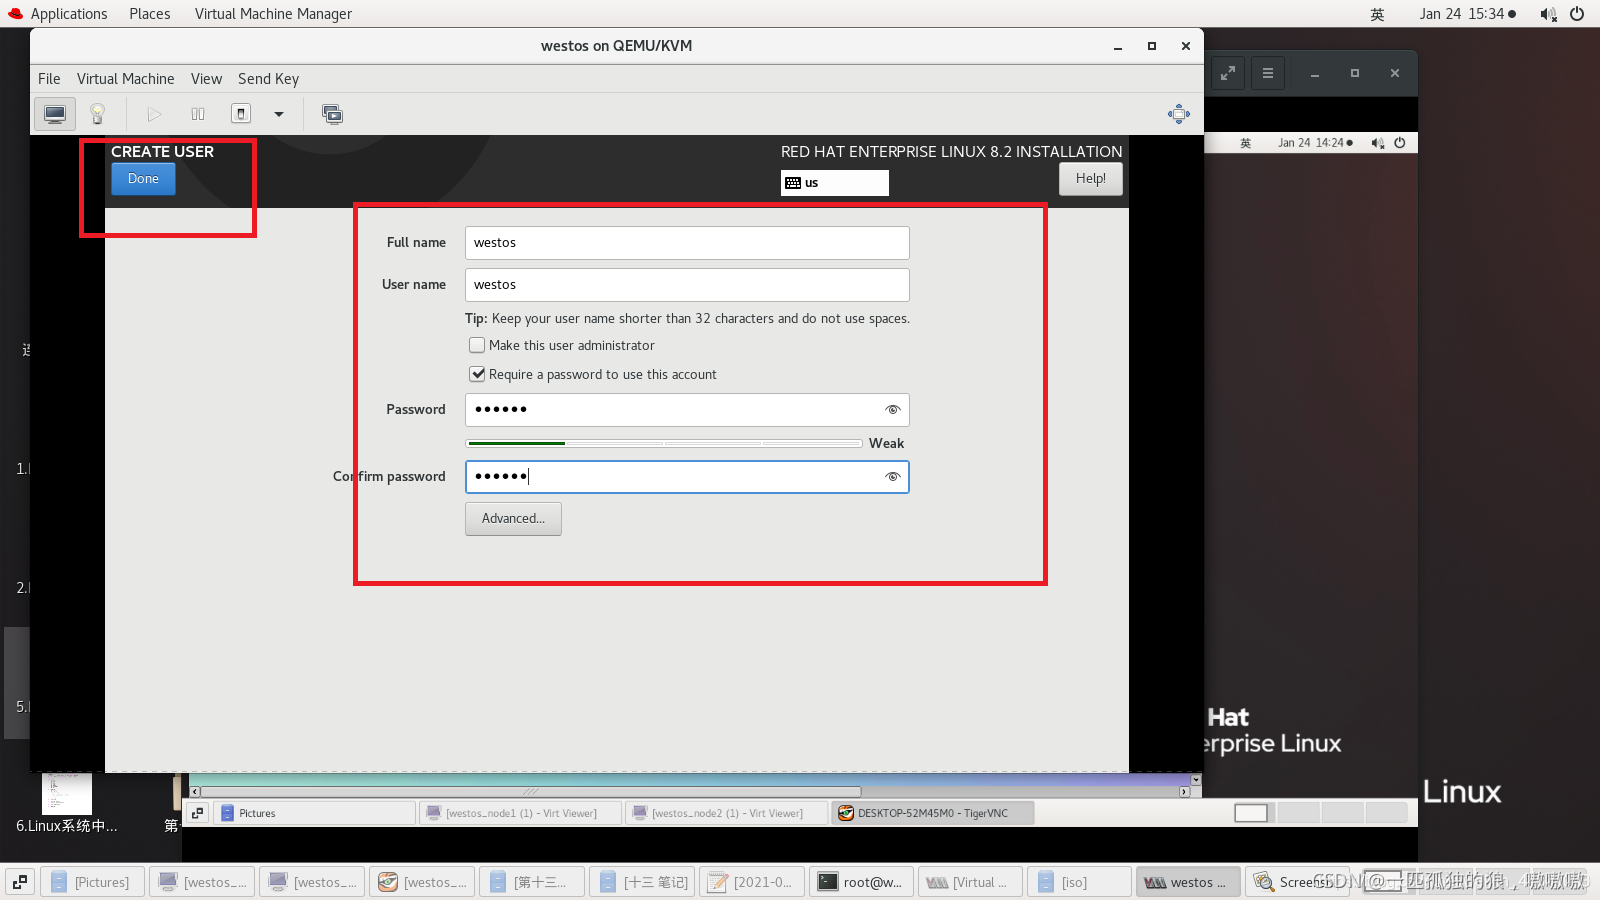Select DESKTOP-52M45M0 TigerVNC task
1600x900 pixels.
[933, 813]
